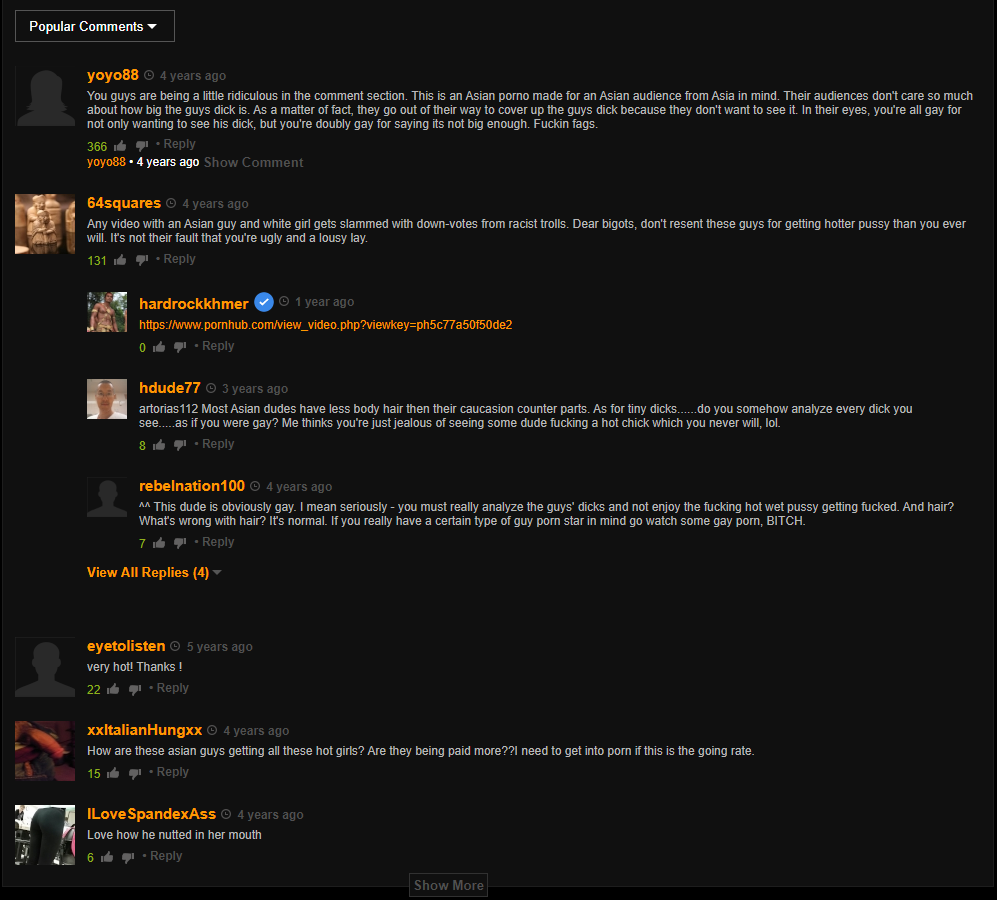Thumbs up ILoveSpandexAss comment

click(107, 857)
